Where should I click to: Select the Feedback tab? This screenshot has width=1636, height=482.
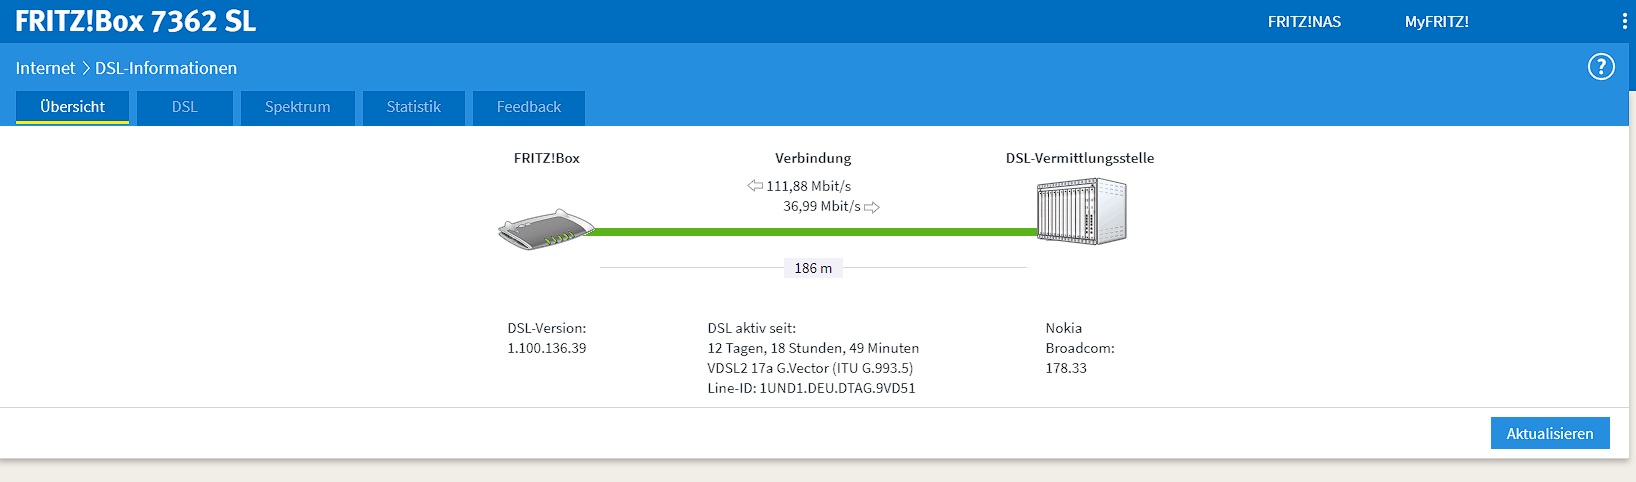[529, 107]
